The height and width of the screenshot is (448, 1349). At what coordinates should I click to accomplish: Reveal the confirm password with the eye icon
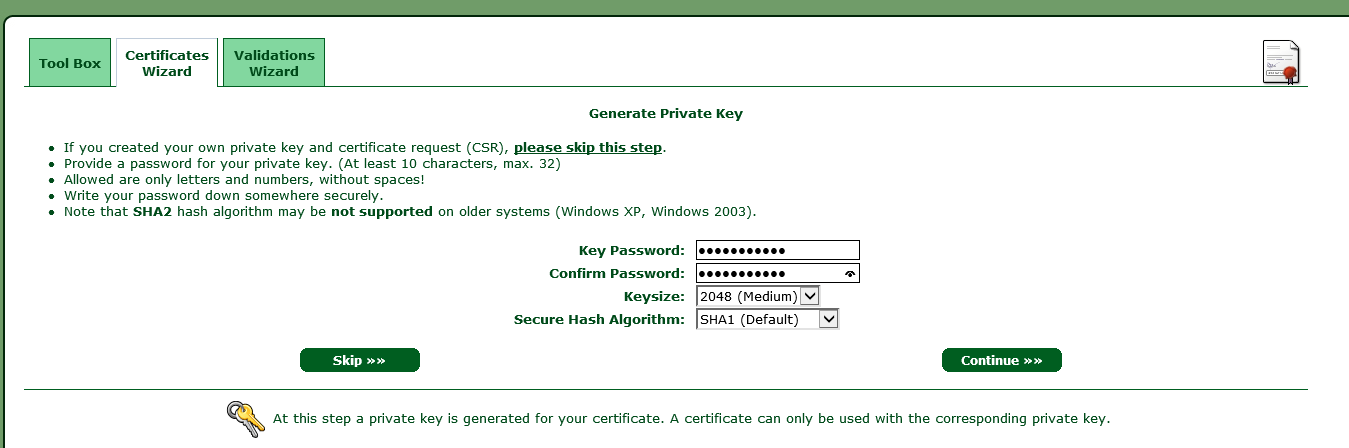[x=850, y=273]
